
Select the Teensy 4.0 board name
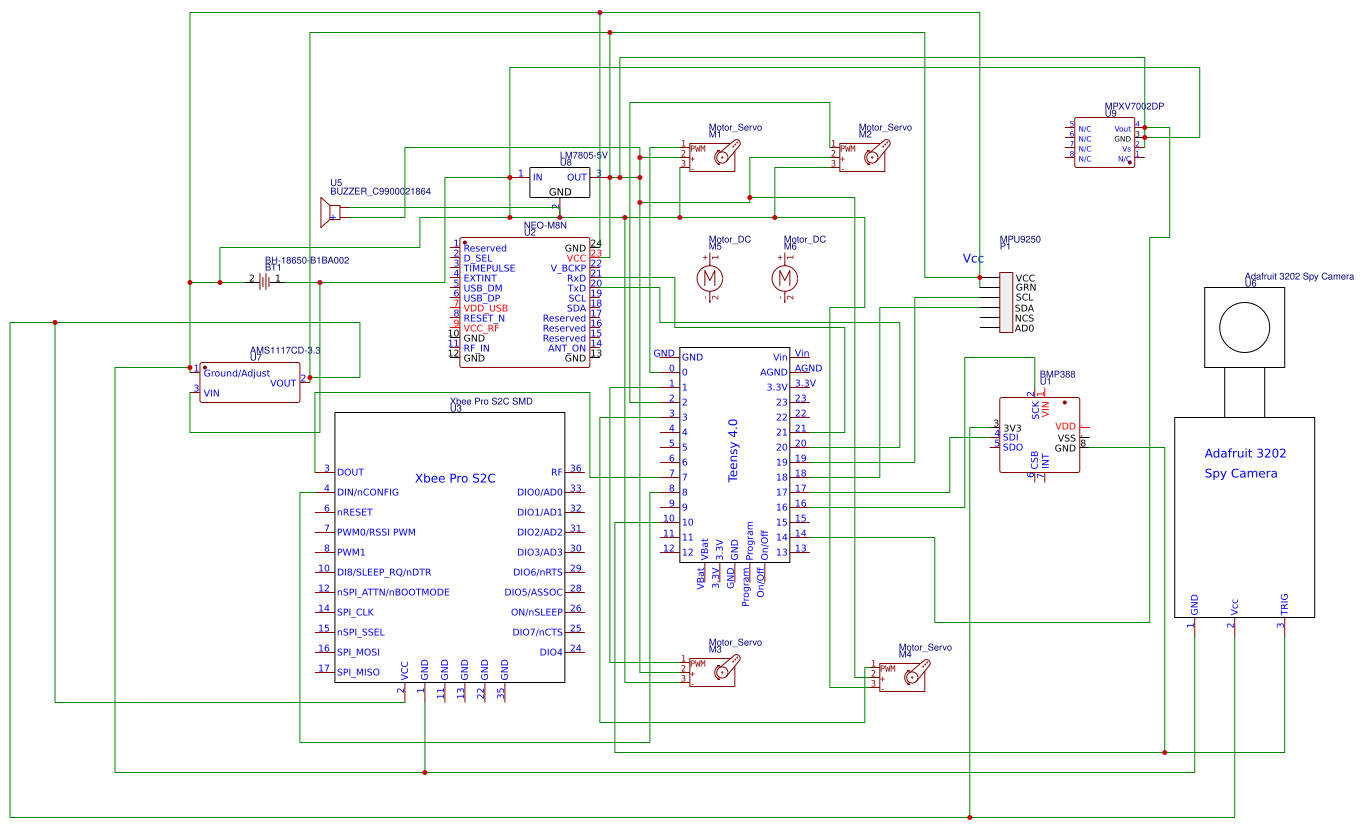pos(733,450)
